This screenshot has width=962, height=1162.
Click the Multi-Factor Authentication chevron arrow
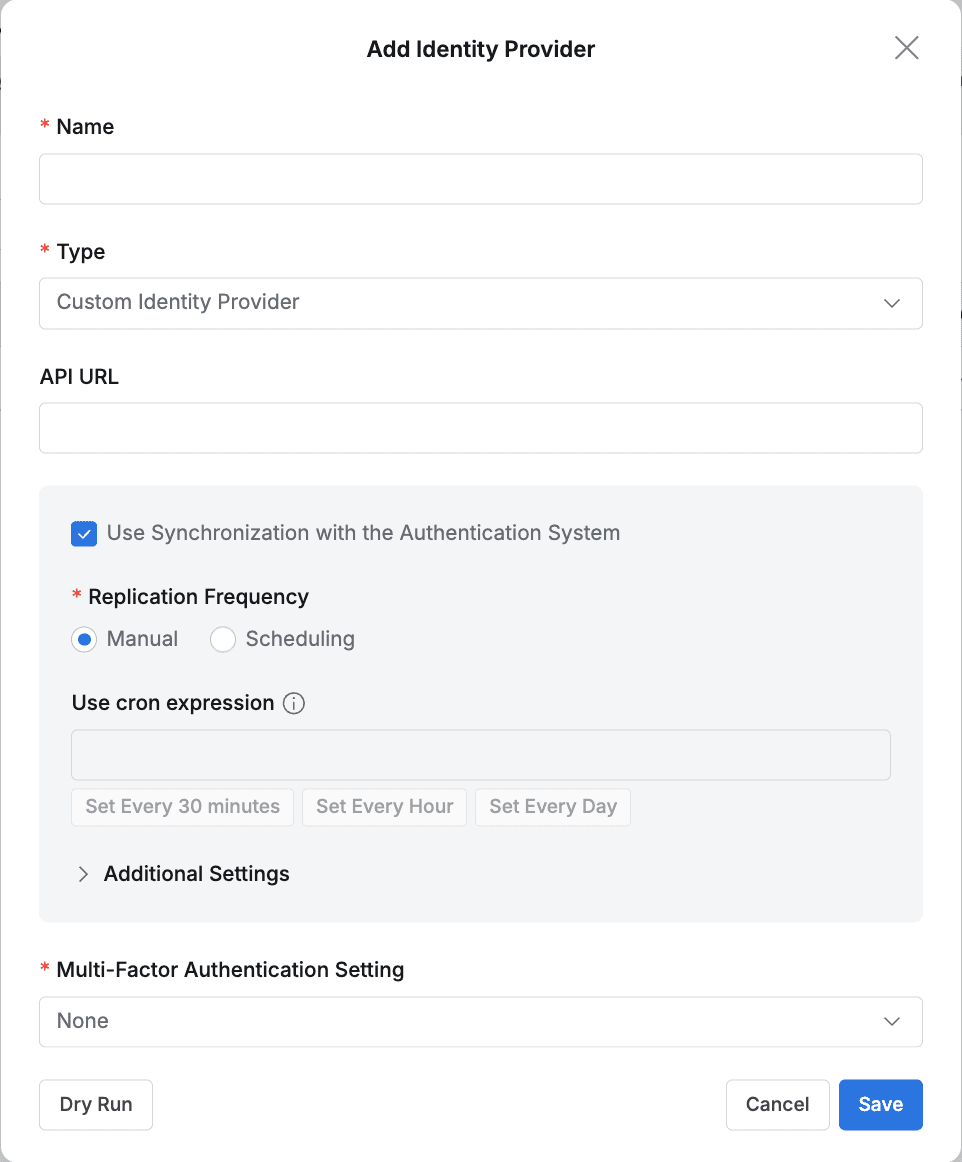[892, 1021]
